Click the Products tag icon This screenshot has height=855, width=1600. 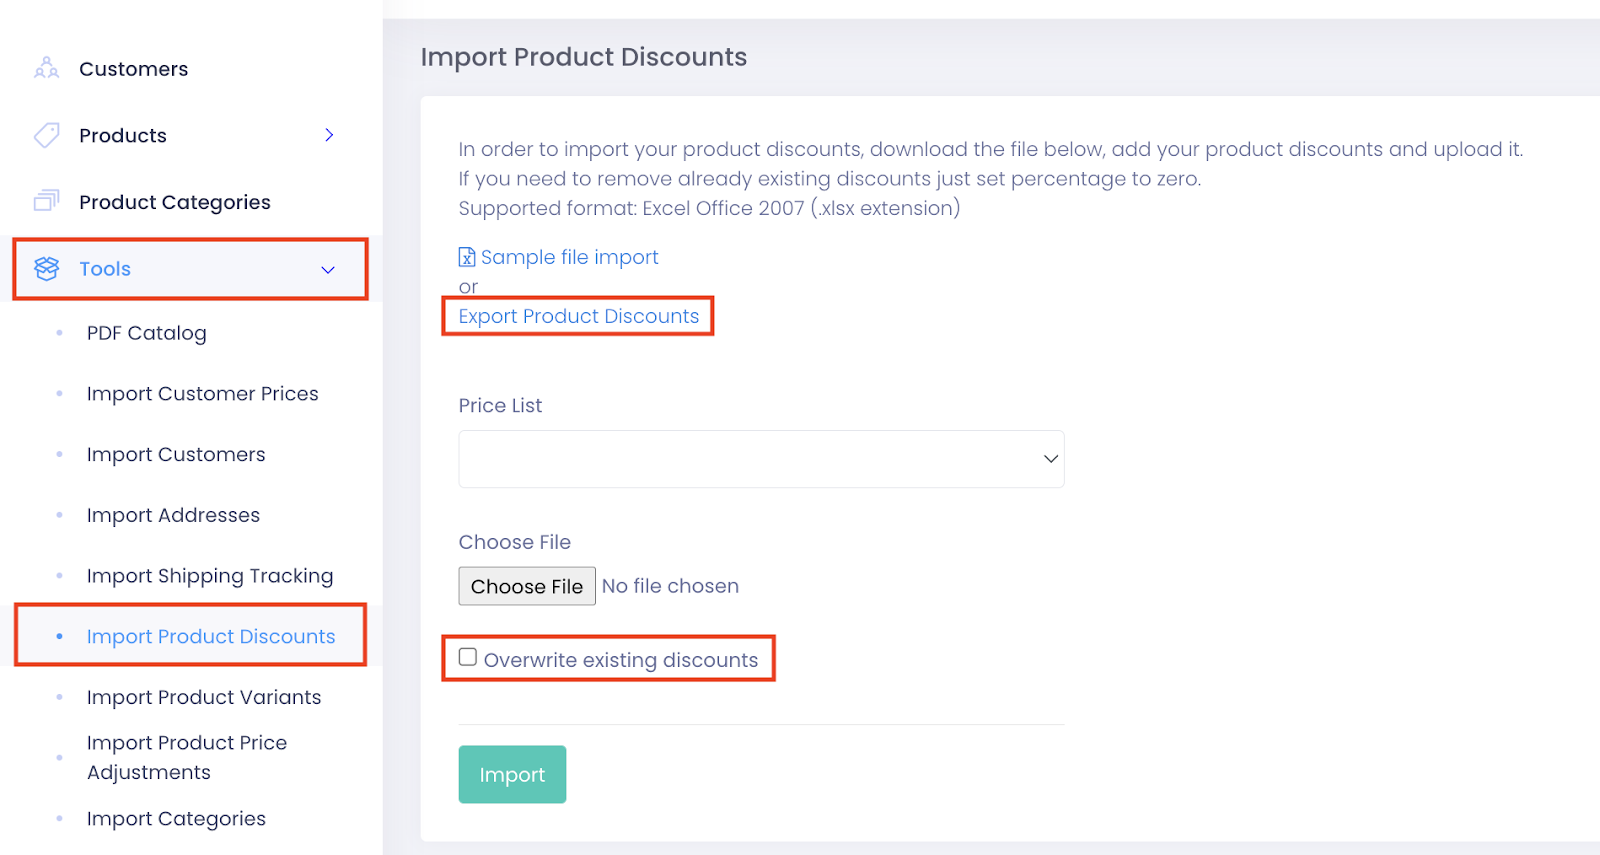[x=46, y=135]
